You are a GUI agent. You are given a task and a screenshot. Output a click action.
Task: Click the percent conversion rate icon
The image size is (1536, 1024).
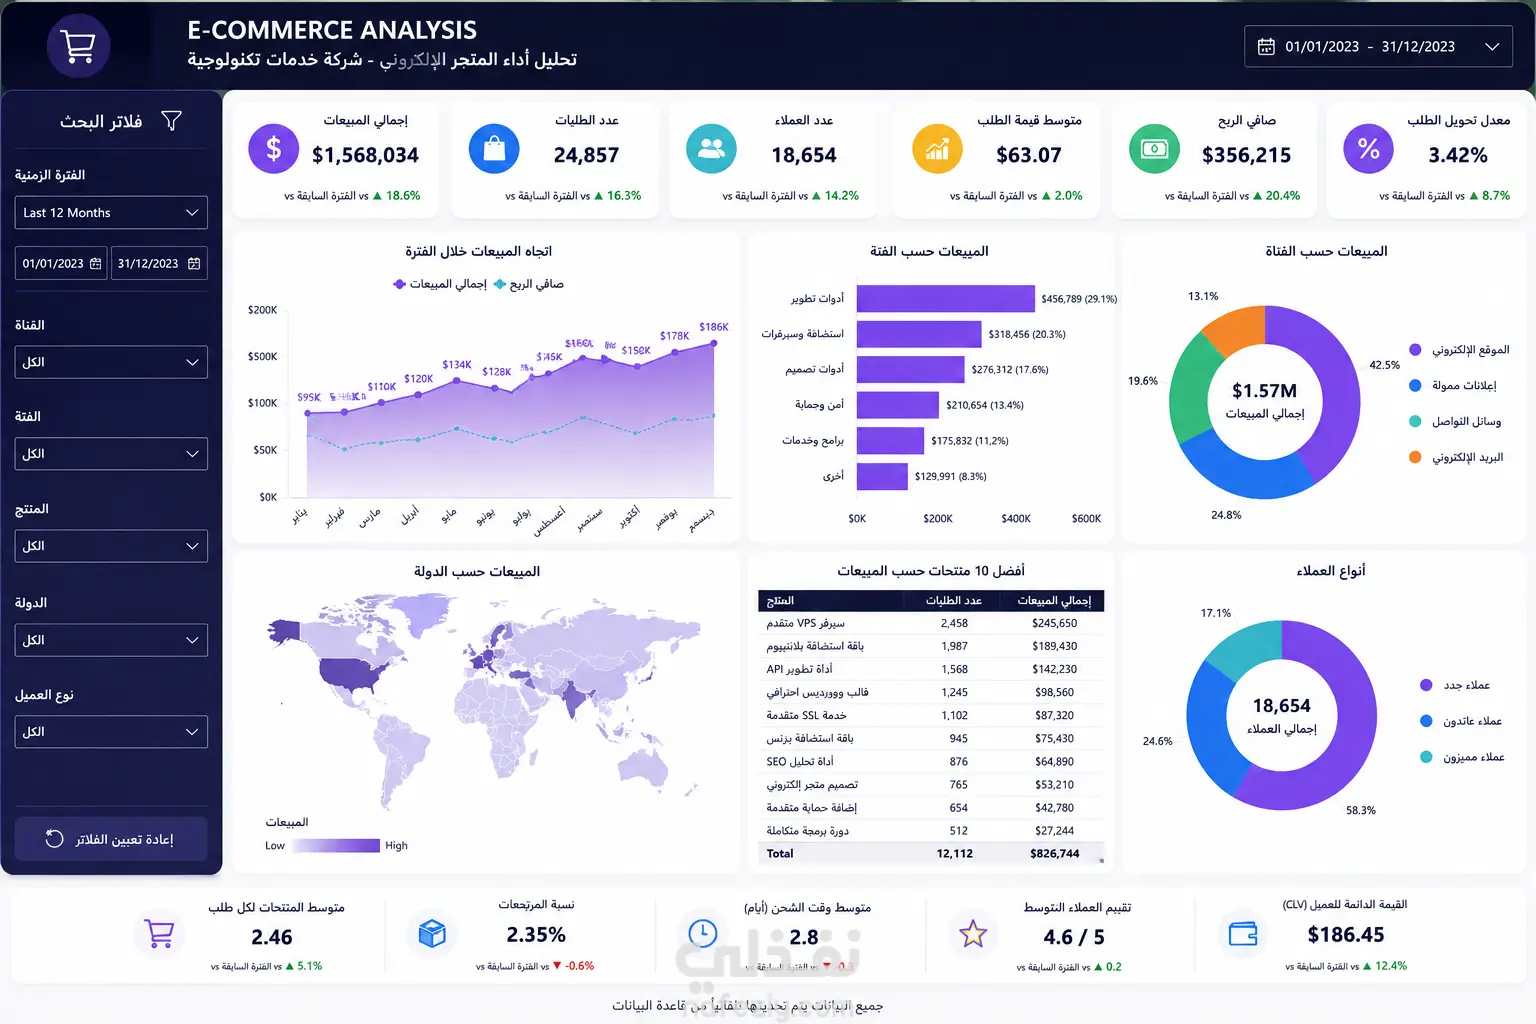click(1369, 150)
